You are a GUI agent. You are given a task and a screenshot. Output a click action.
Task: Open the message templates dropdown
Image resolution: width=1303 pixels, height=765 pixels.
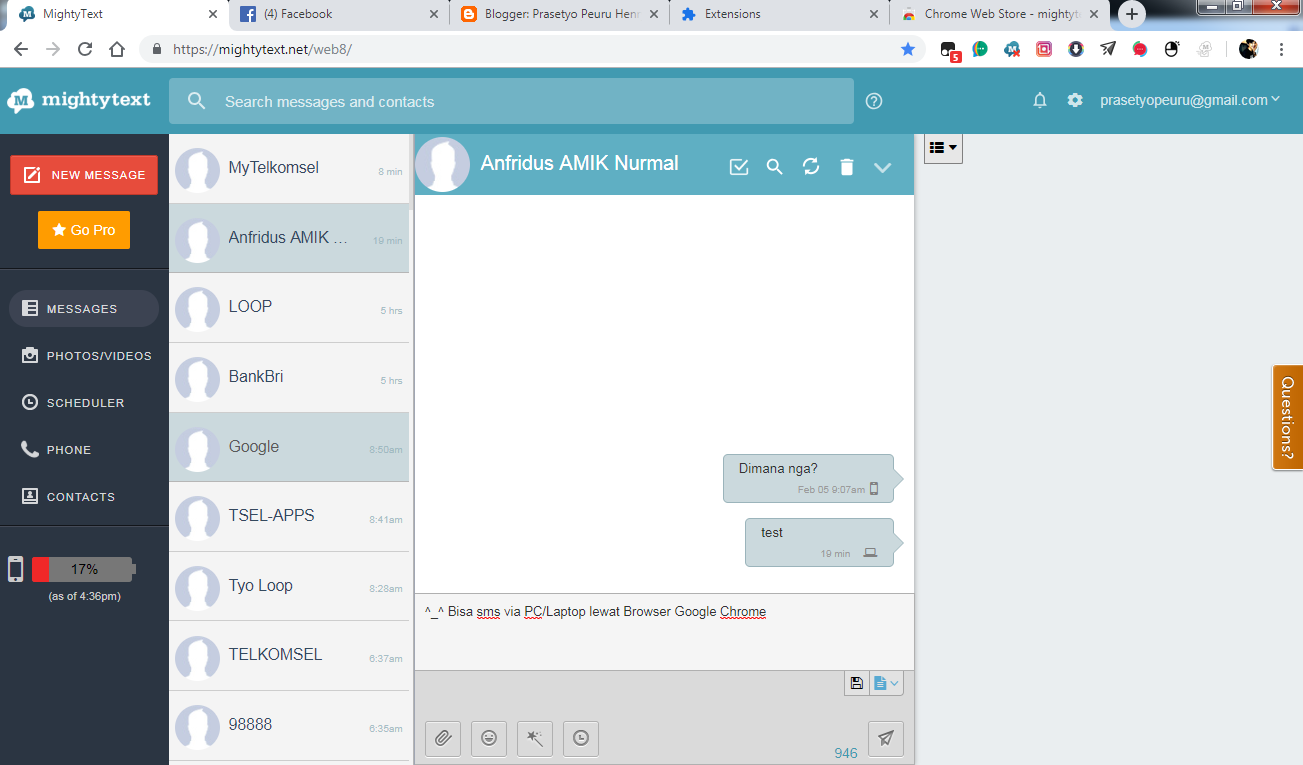tap(886, 683)
